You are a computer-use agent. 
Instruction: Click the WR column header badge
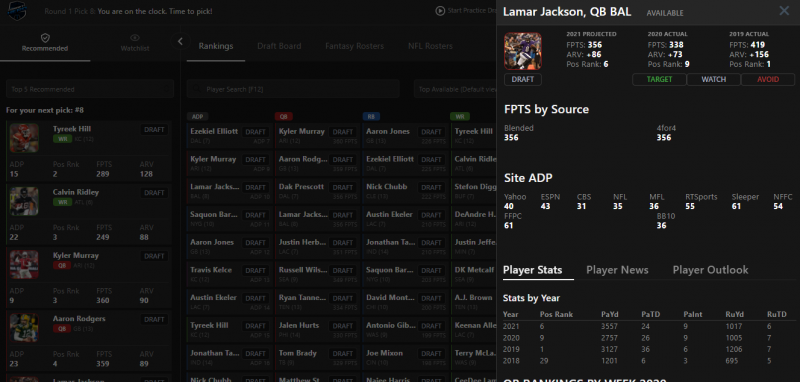pos(460,116)
